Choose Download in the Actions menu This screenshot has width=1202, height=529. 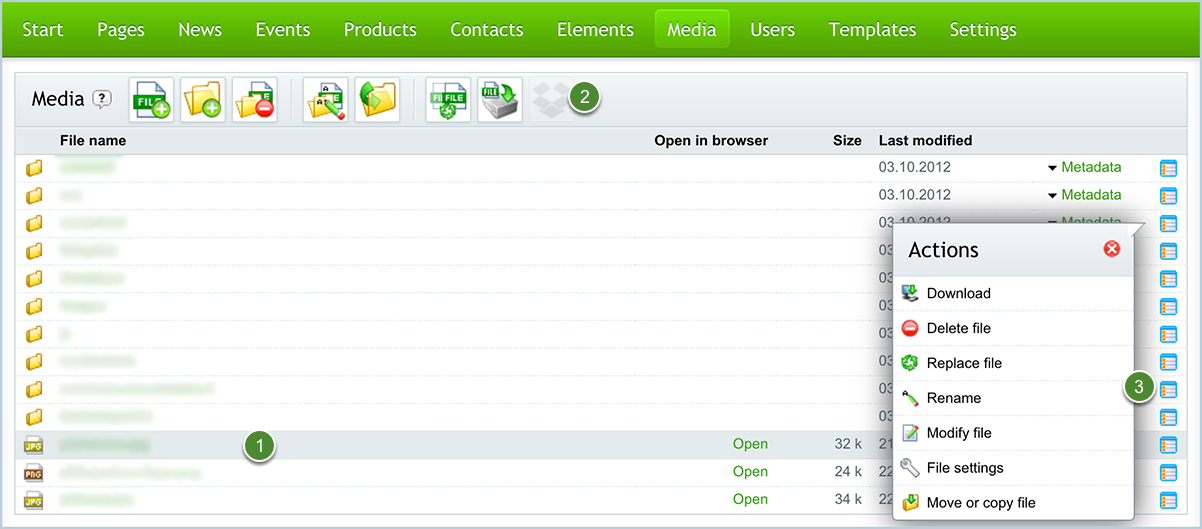point(958,293)
